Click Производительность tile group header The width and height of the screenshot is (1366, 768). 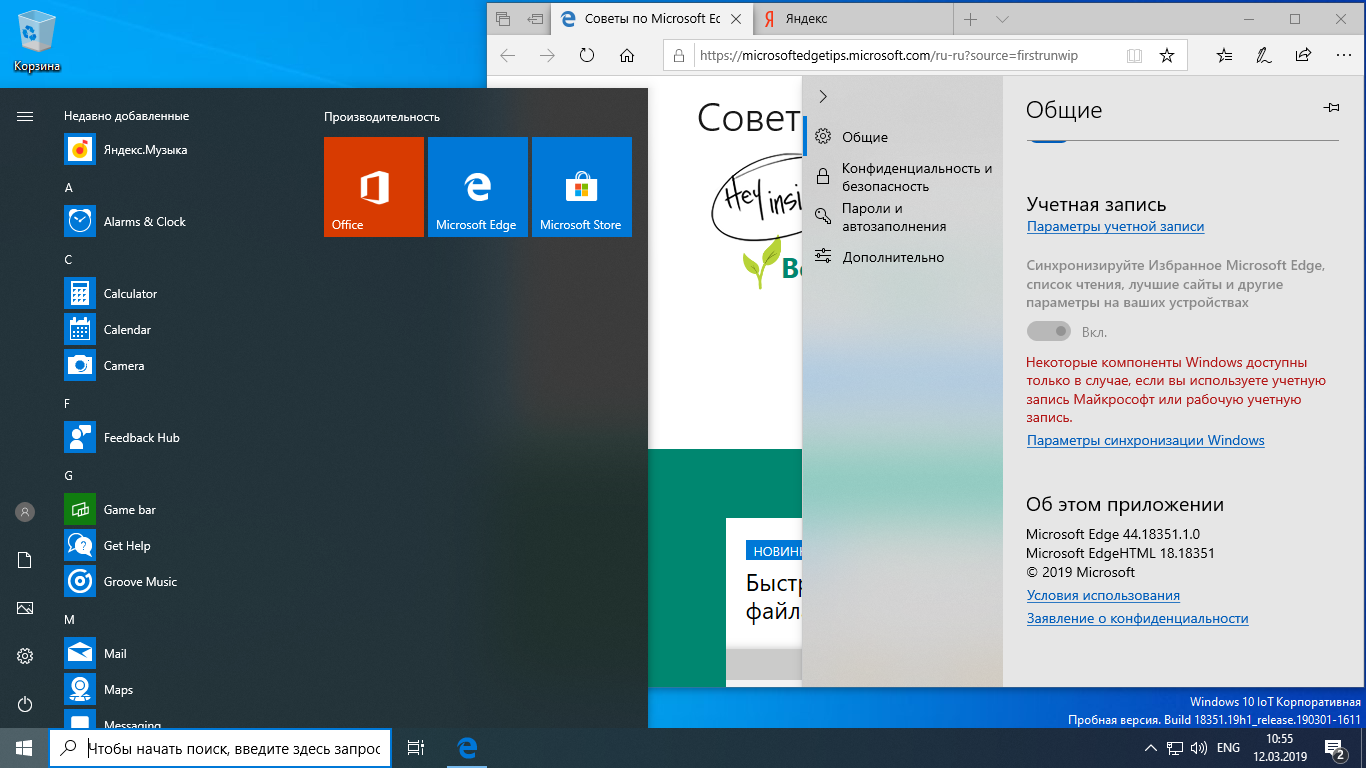pos(381,117)
